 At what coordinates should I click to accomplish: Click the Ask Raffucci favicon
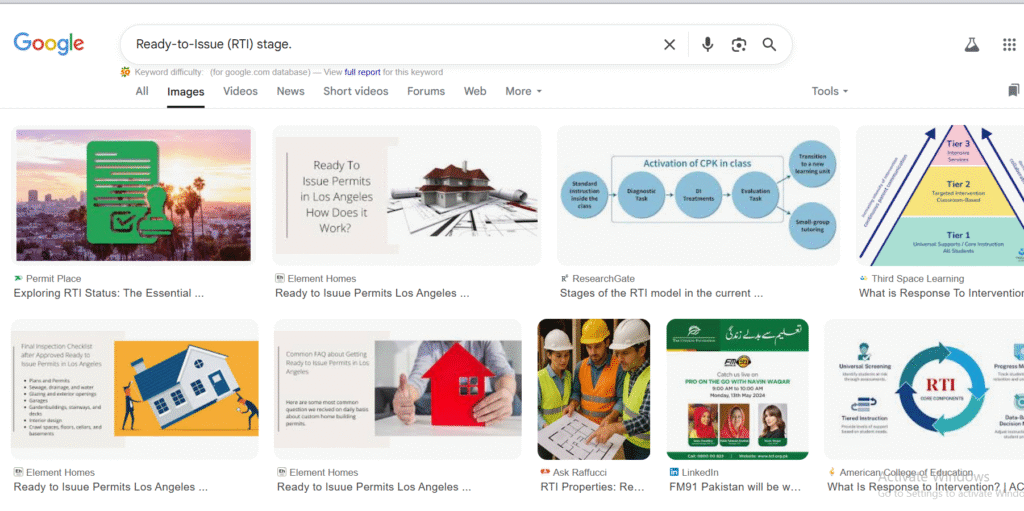pos(545,472)
